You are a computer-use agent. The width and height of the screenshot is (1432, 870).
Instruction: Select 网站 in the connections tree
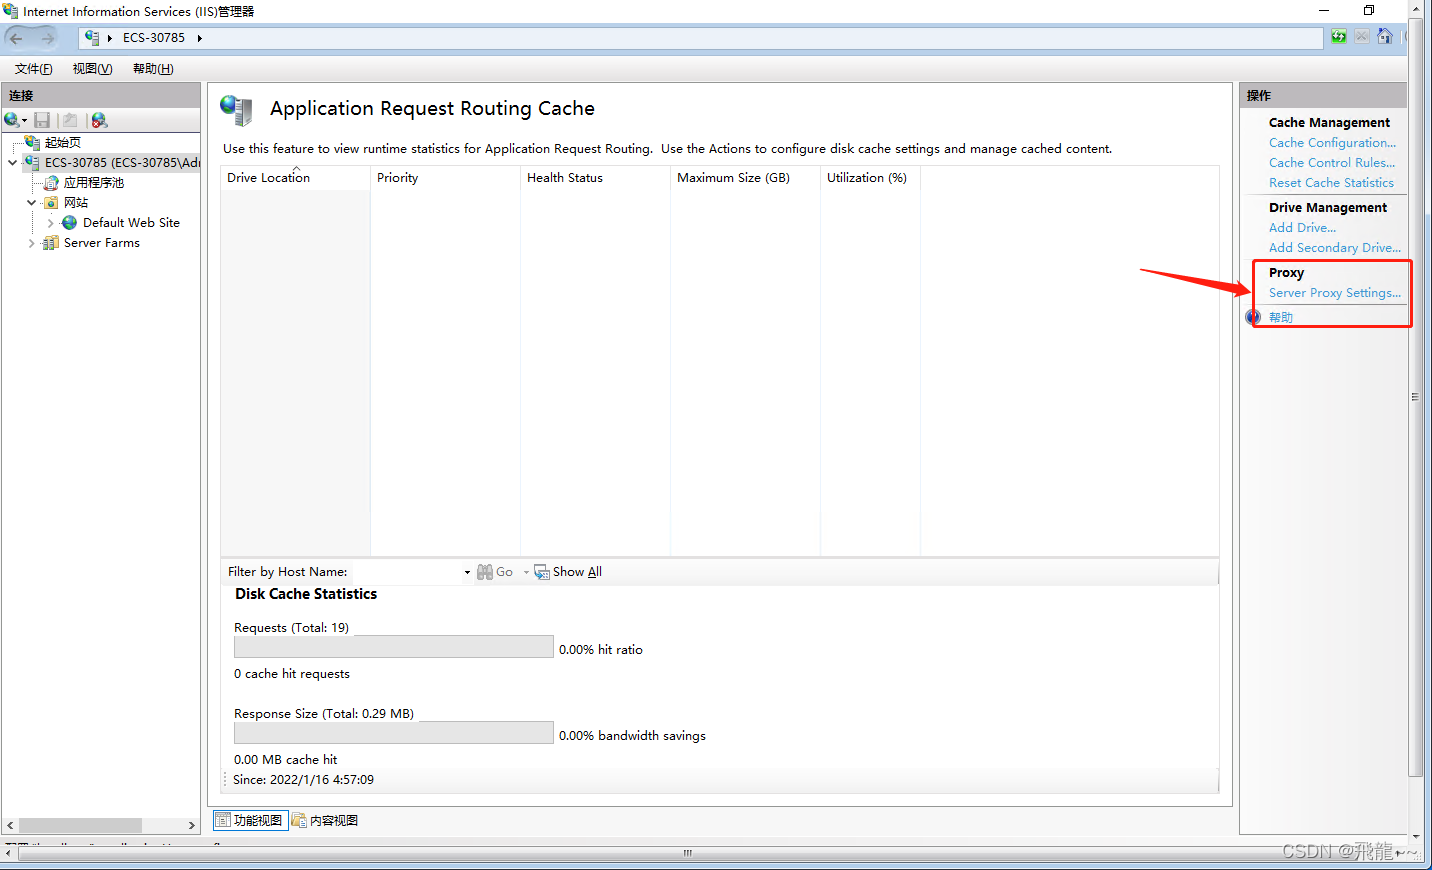click(76, 203)
